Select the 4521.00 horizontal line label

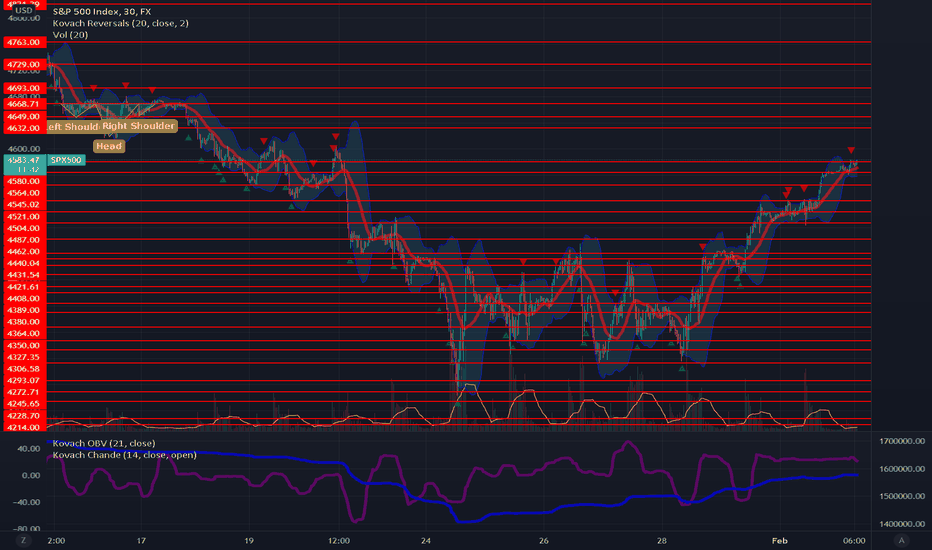coord(24,216)
